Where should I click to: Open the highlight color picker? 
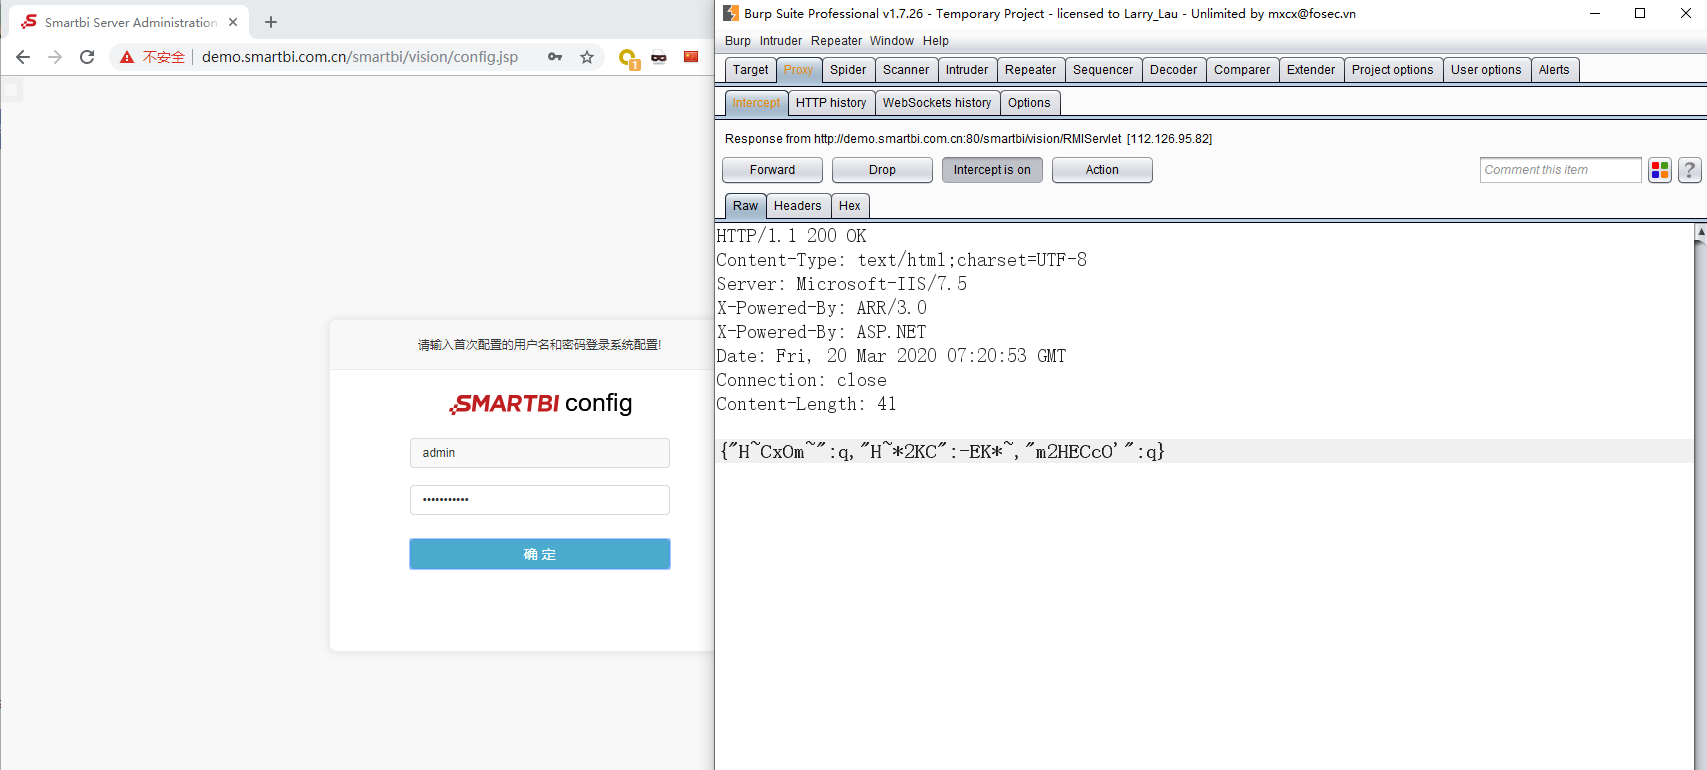(x=1660, y=170)
